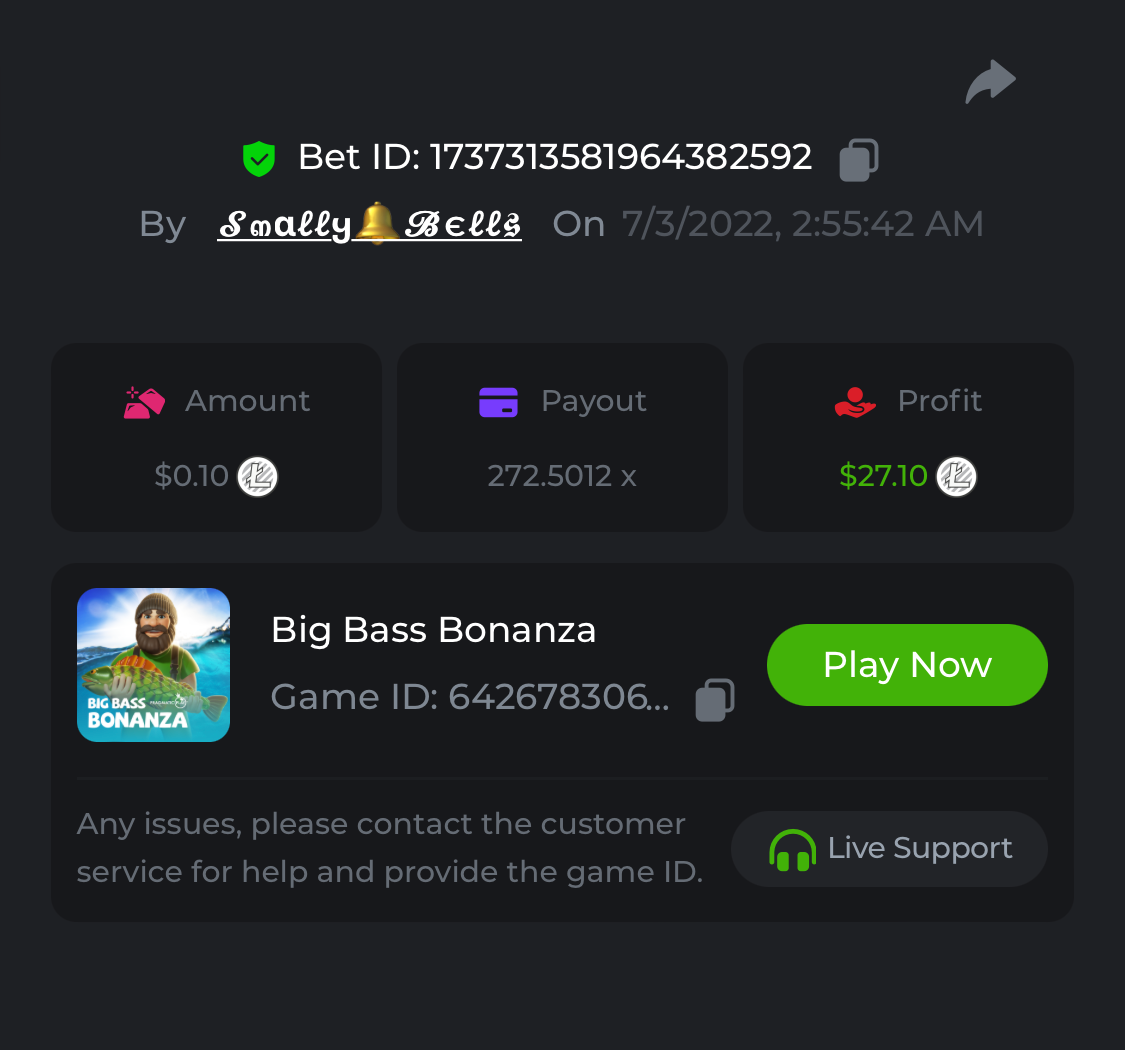
Task: Click the truncated Game ID text
Action: (x=470, y=697)
